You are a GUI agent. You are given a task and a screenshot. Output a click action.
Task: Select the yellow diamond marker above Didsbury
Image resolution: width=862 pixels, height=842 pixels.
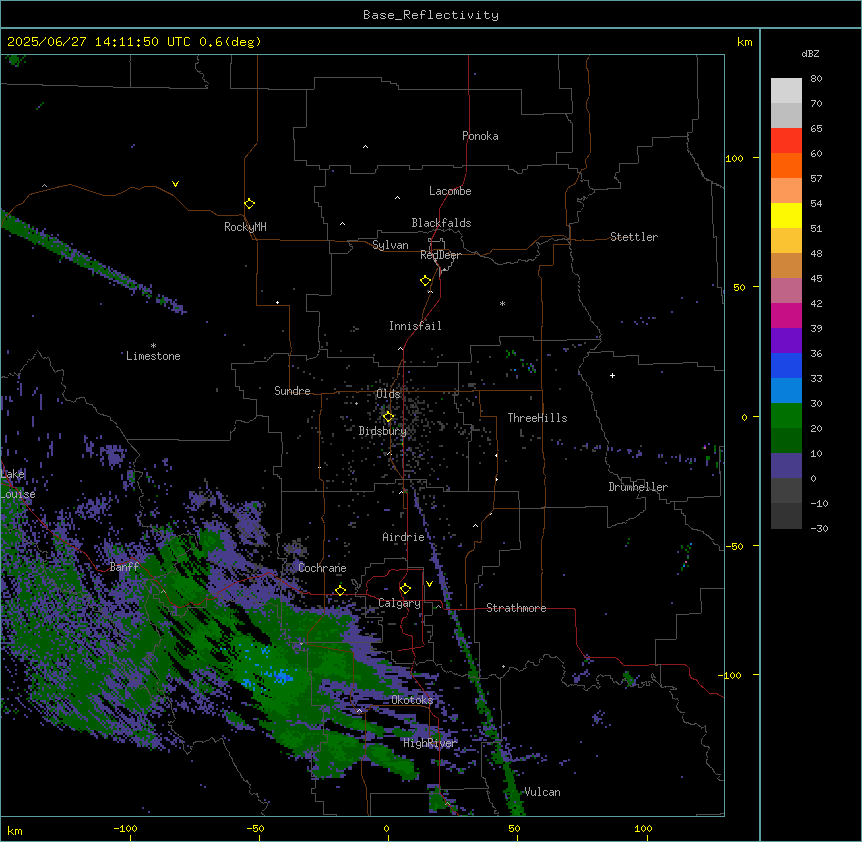point(388,417)
